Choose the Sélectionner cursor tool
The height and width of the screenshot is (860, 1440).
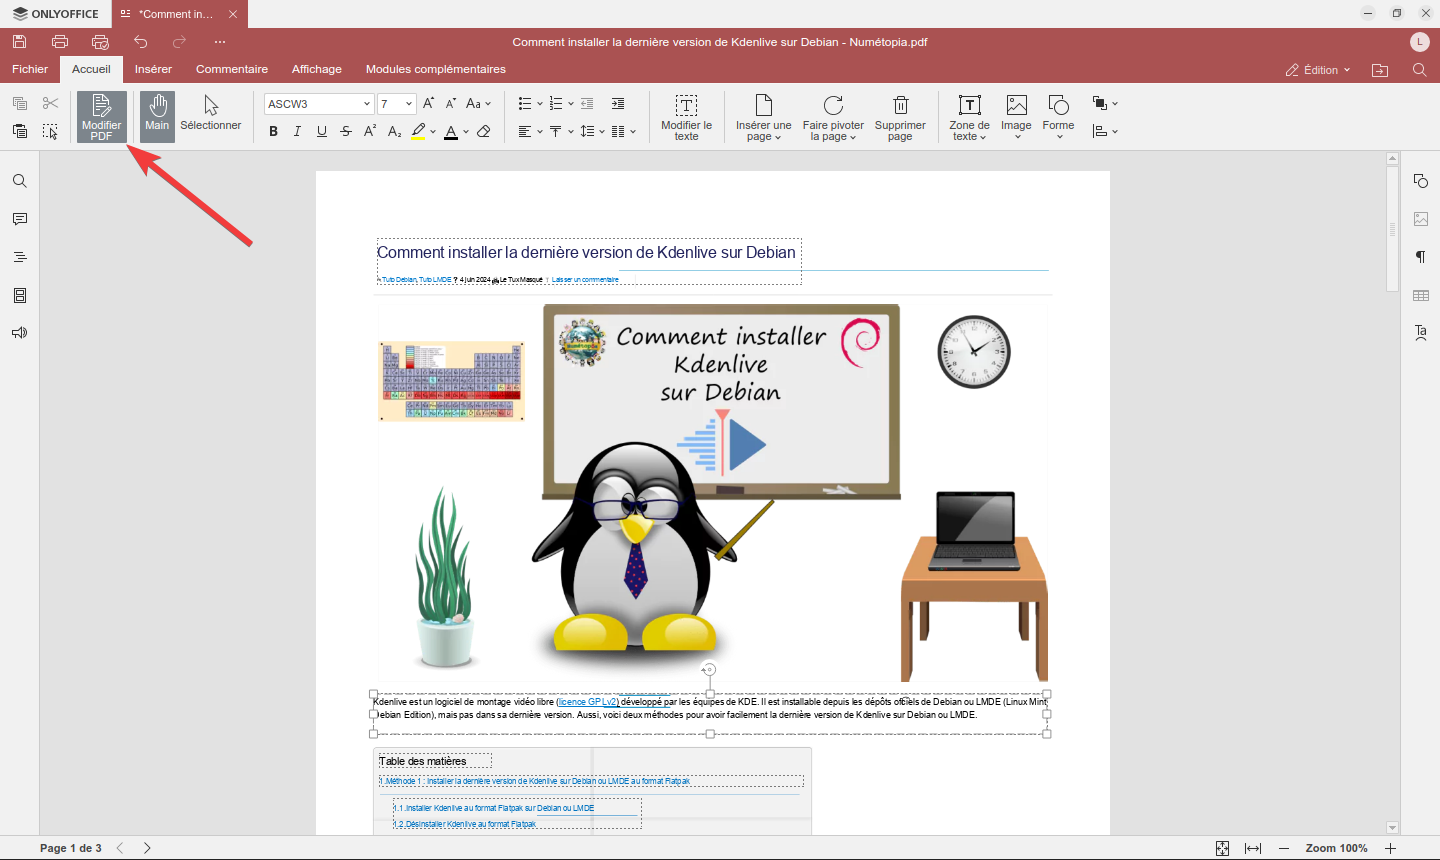pos(211,117)
